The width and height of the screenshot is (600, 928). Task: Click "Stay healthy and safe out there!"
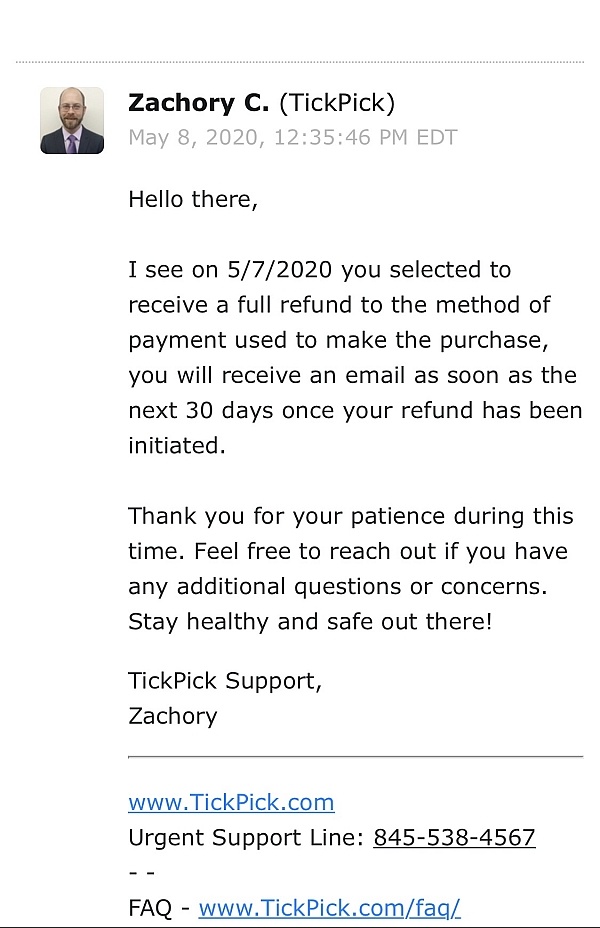pyautogui.click(x=310, y=621)
